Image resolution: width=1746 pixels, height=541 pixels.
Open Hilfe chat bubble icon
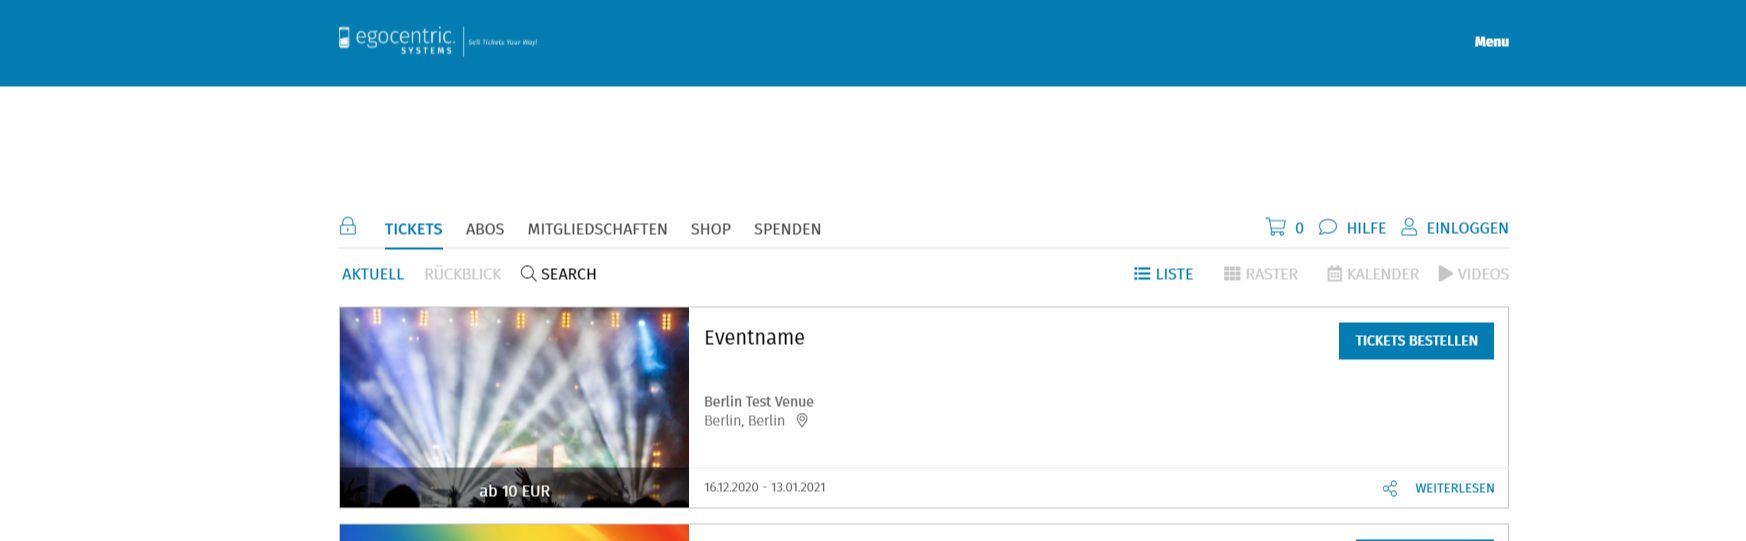(1327, 227)
